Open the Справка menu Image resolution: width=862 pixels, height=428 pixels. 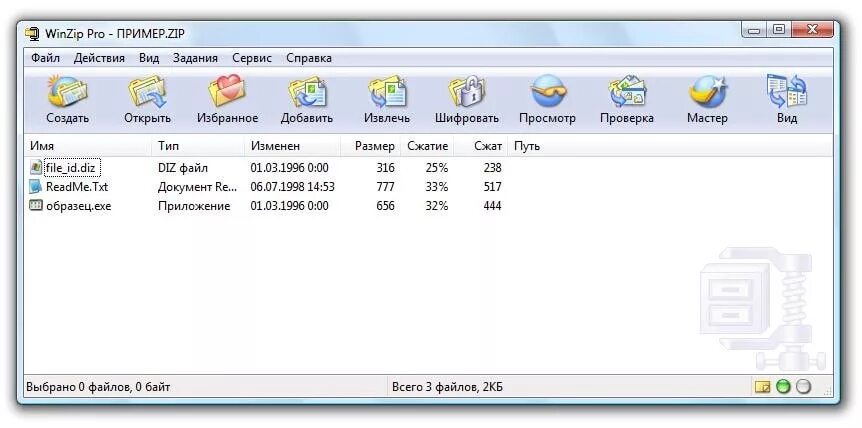[309, 58]
